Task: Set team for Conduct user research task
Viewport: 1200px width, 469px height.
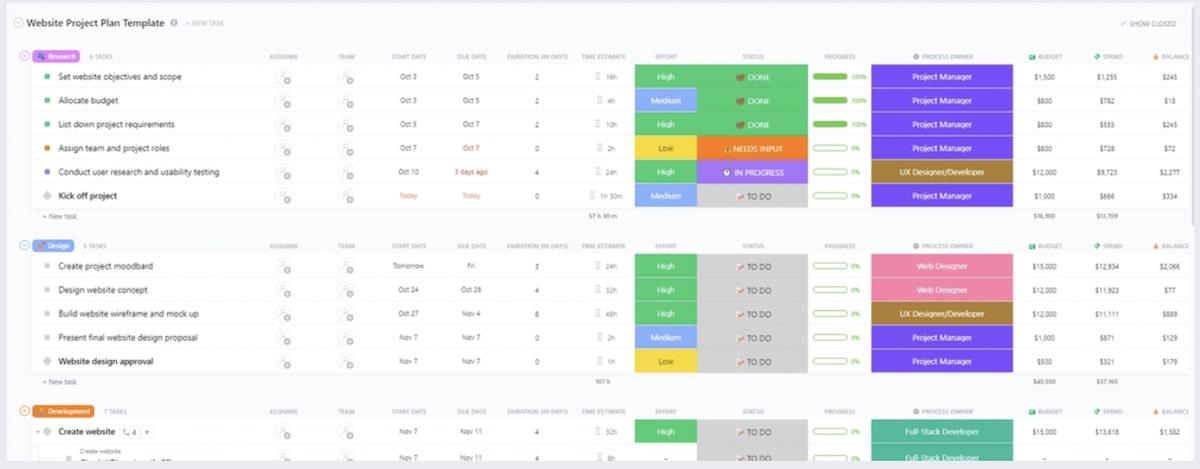Action: 346,172
